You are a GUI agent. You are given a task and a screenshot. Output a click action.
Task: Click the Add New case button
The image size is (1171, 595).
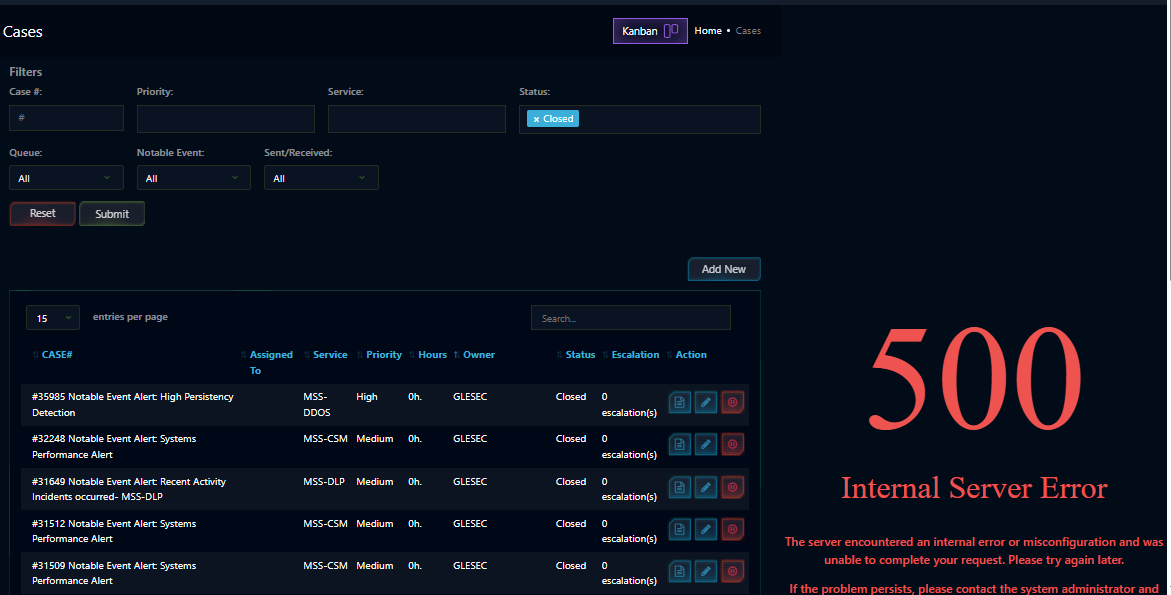[x=724, y=269]
